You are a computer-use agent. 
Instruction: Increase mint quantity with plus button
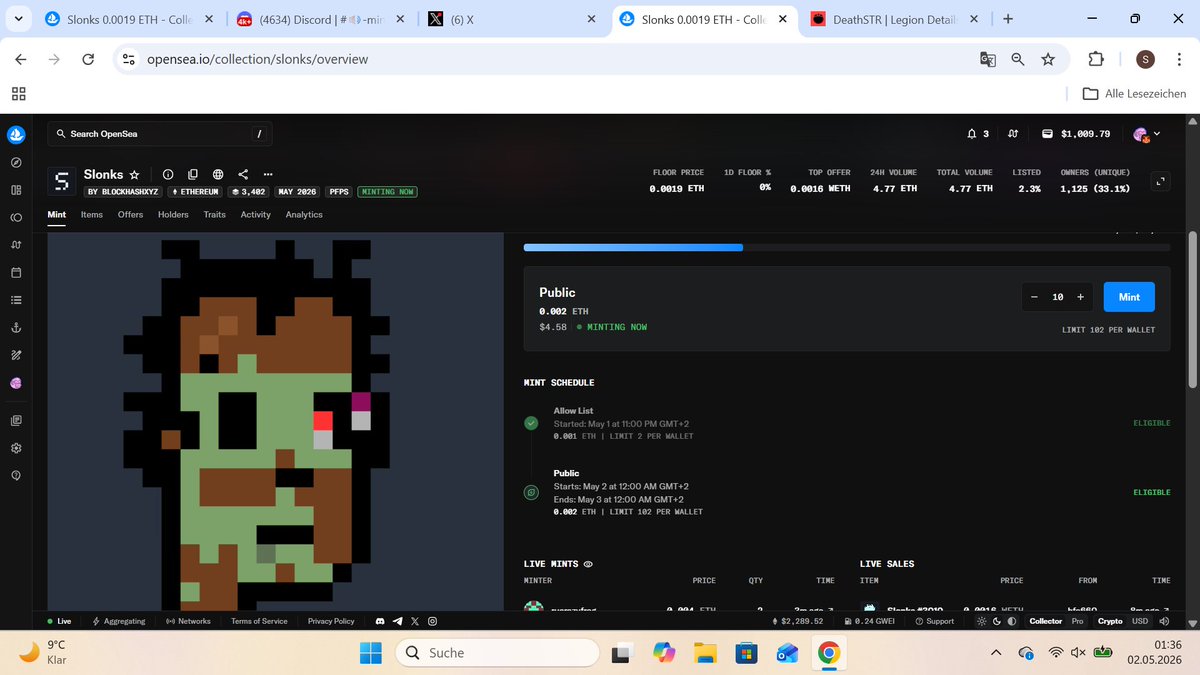click(1081, 297)
